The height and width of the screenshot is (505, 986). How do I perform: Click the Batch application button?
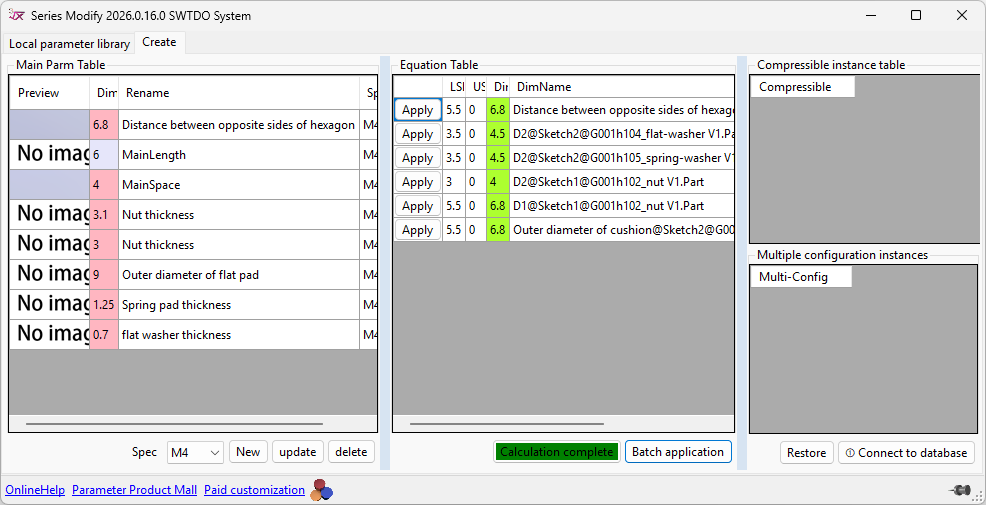point(677,452)
